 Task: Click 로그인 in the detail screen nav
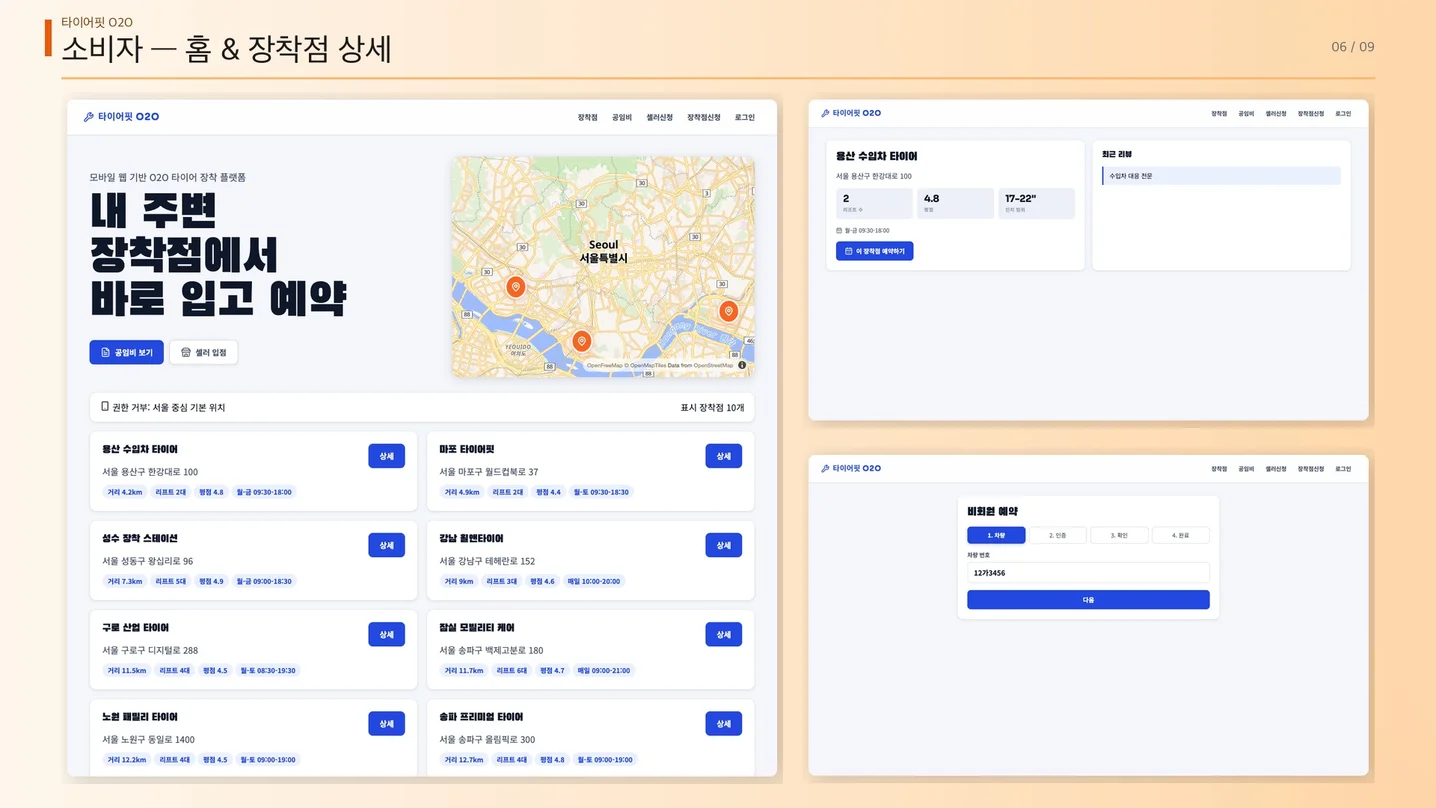[1343, 114]
